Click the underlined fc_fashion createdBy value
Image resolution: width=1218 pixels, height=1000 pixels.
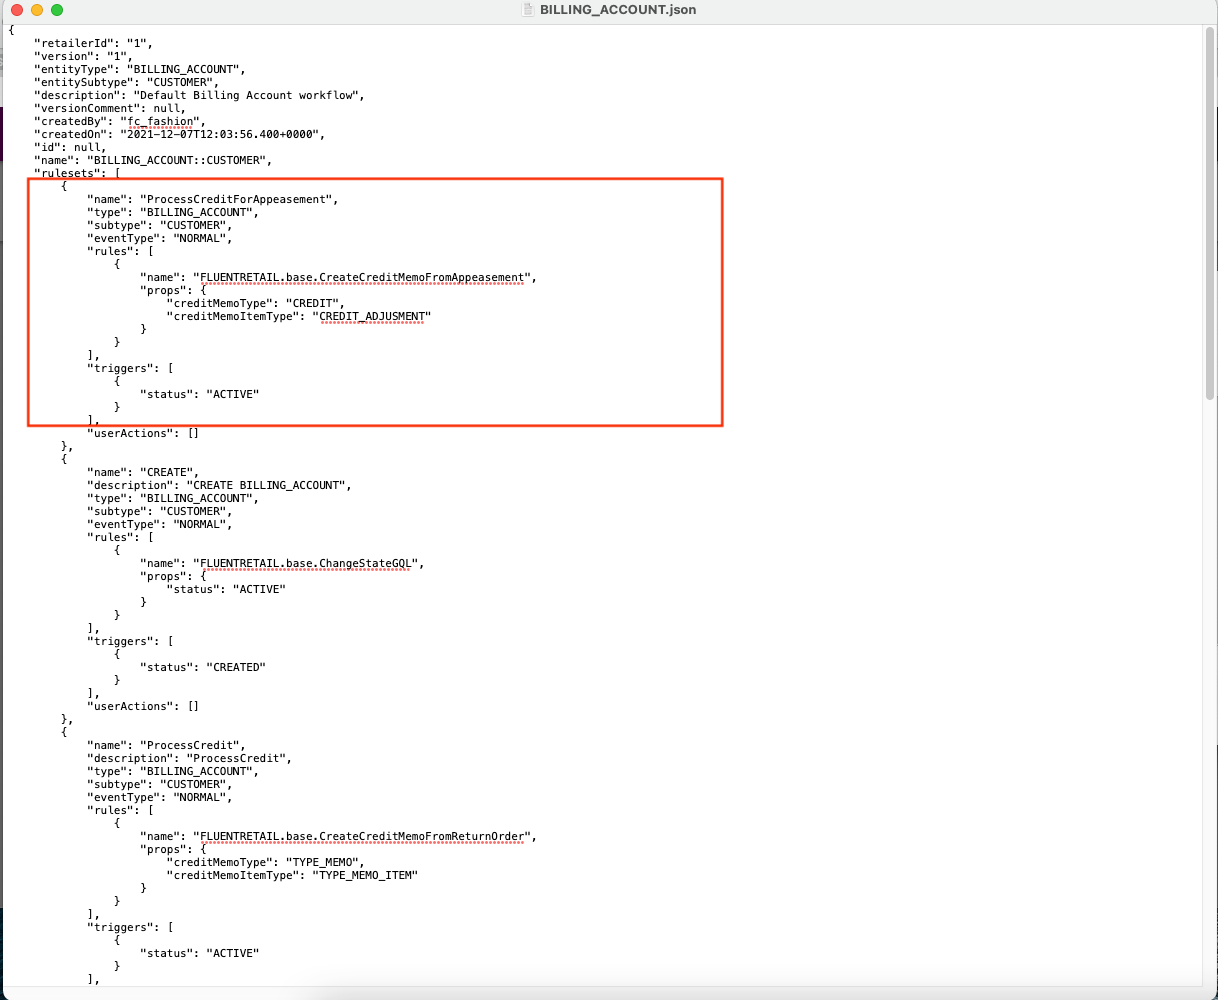pos(162,122)
